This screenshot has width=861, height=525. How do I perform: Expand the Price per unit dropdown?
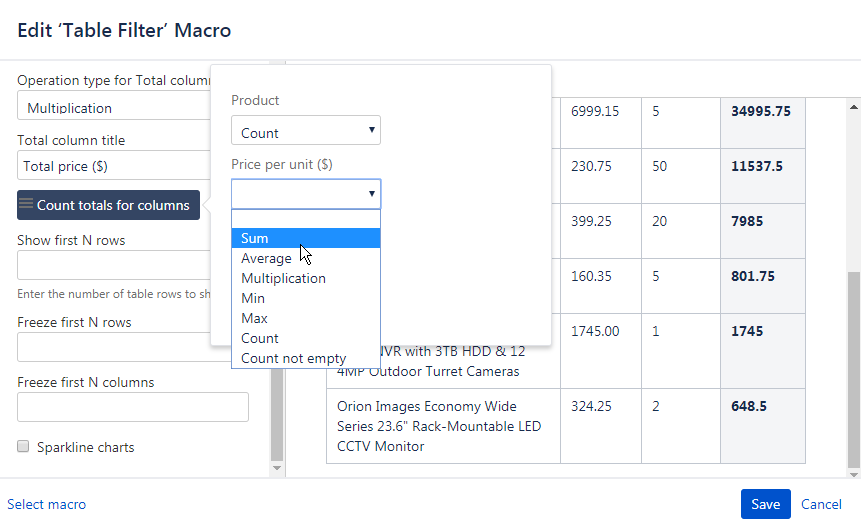305,194
